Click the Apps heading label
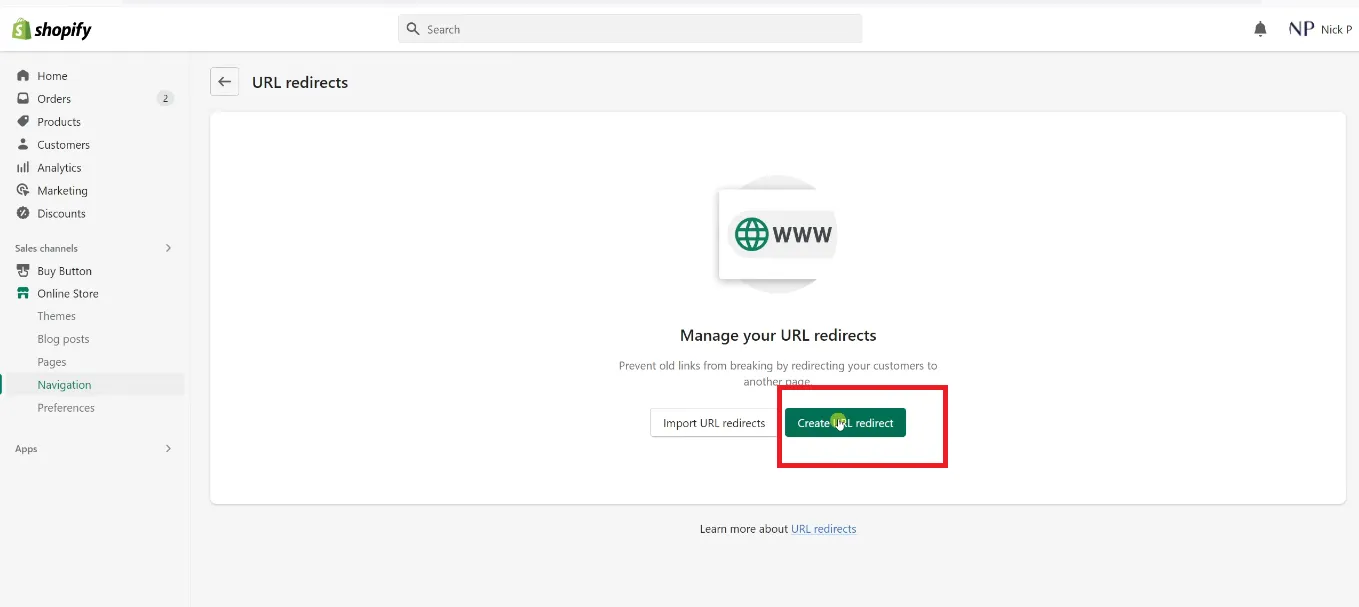Screen dimensions: 1359x607 tap(26, 449)
